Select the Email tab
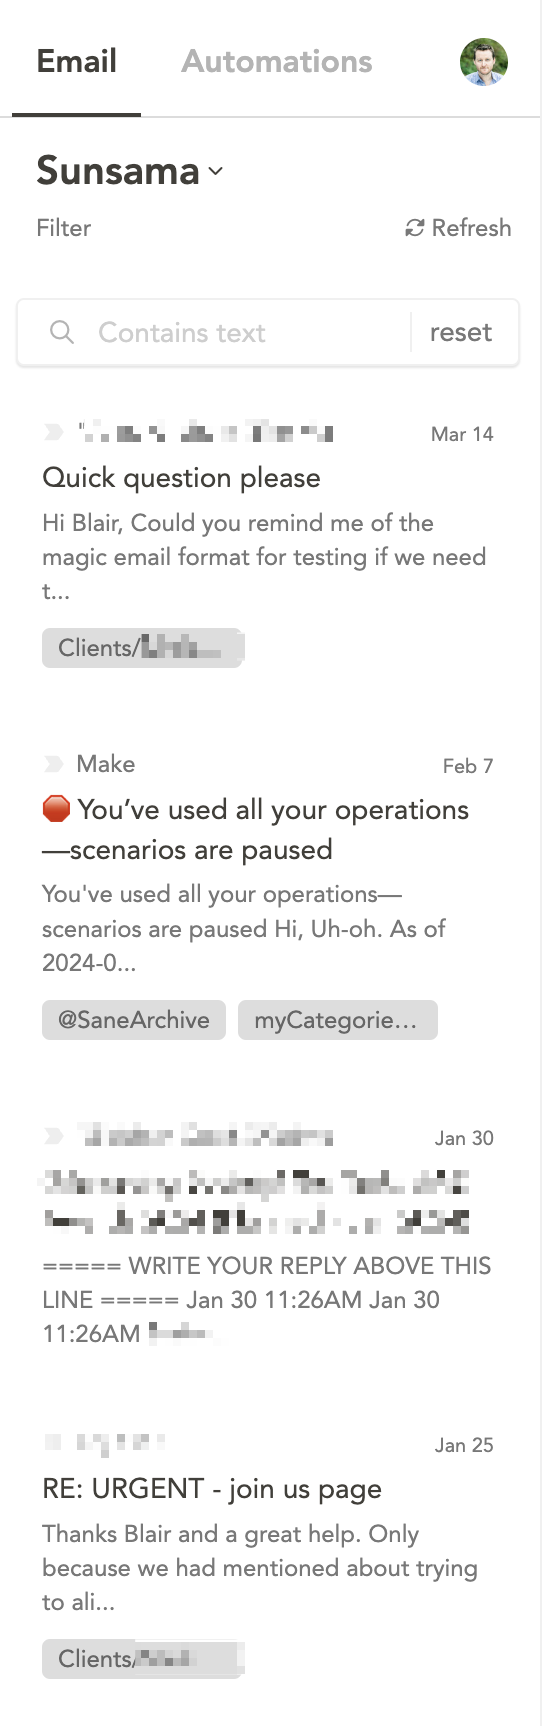The image size is (546, 1726). [x=77, y=62]
